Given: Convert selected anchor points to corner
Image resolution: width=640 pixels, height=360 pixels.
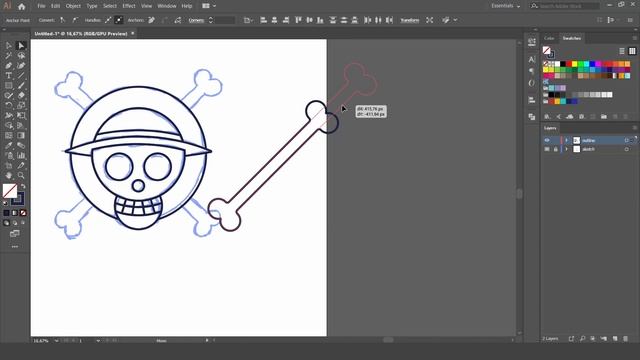Looking at the screenshot, I should (62, 20).
